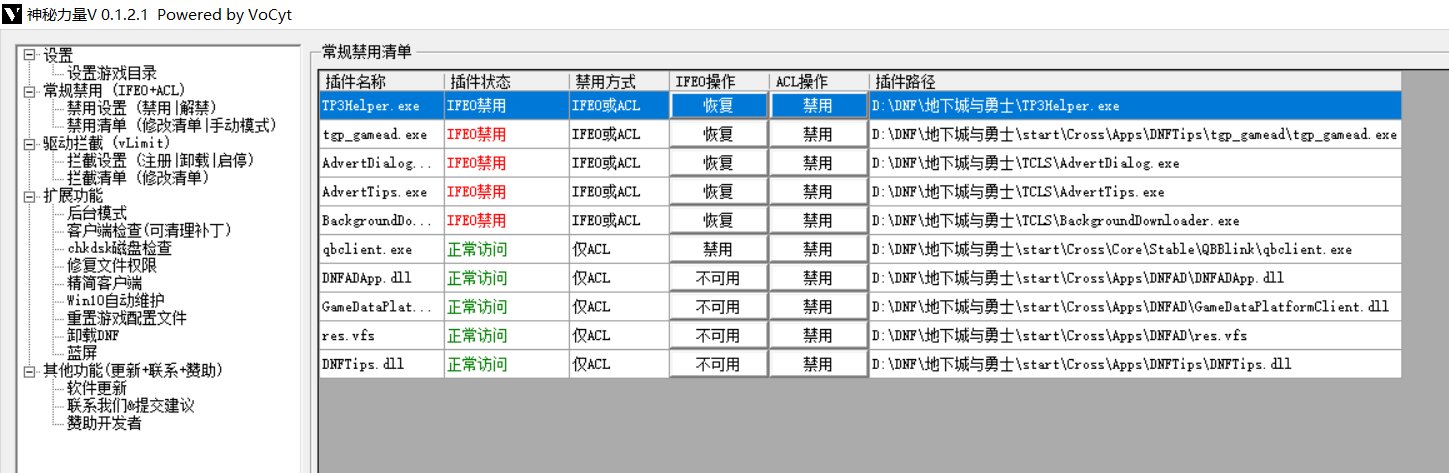This screenshot has height=473, width=1449.
Task: Open 软件更新 item
Action: (97, 388)
